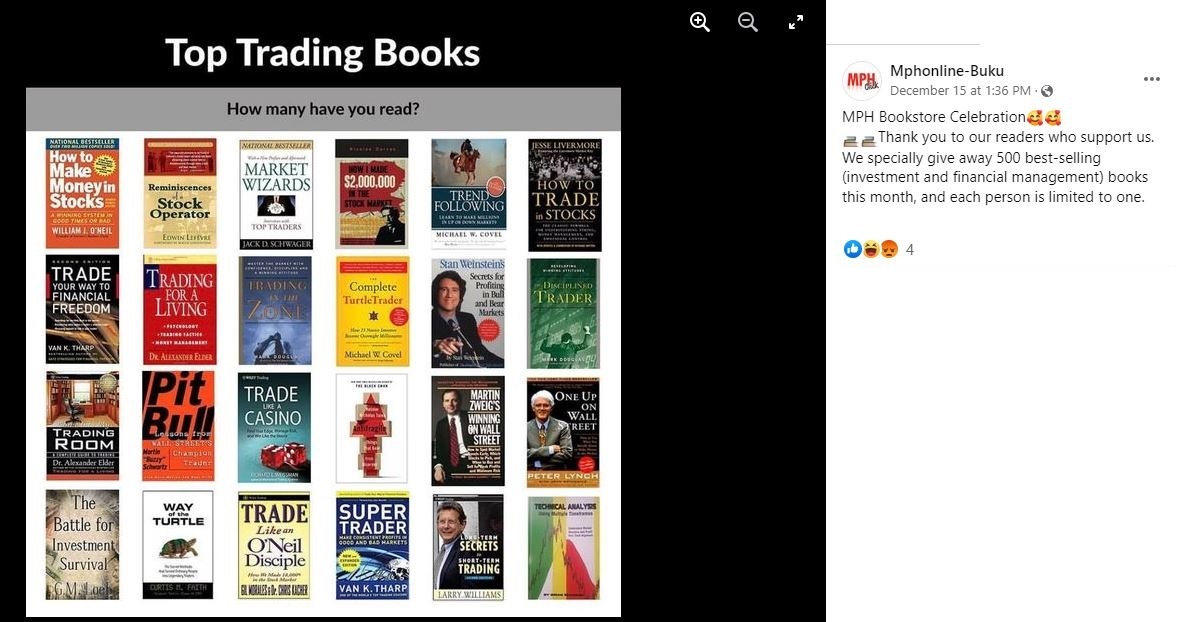Open the December 15 at 1:36 PM timestamp
The width and height of the screenshot is (1186, 622).
click(x=960, y=91)
